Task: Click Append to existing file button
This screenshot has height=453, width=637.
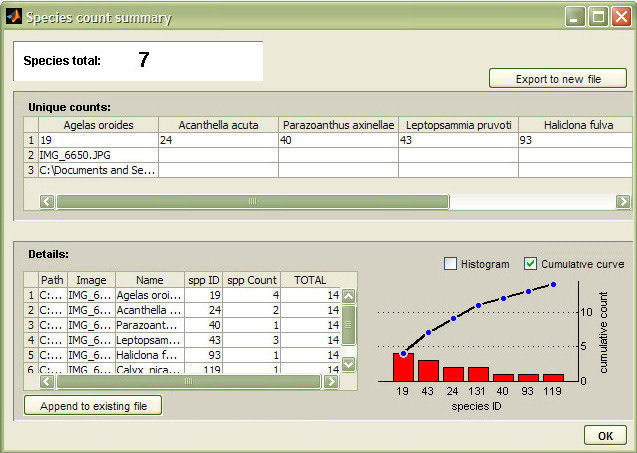Action: tap(92, 406)
